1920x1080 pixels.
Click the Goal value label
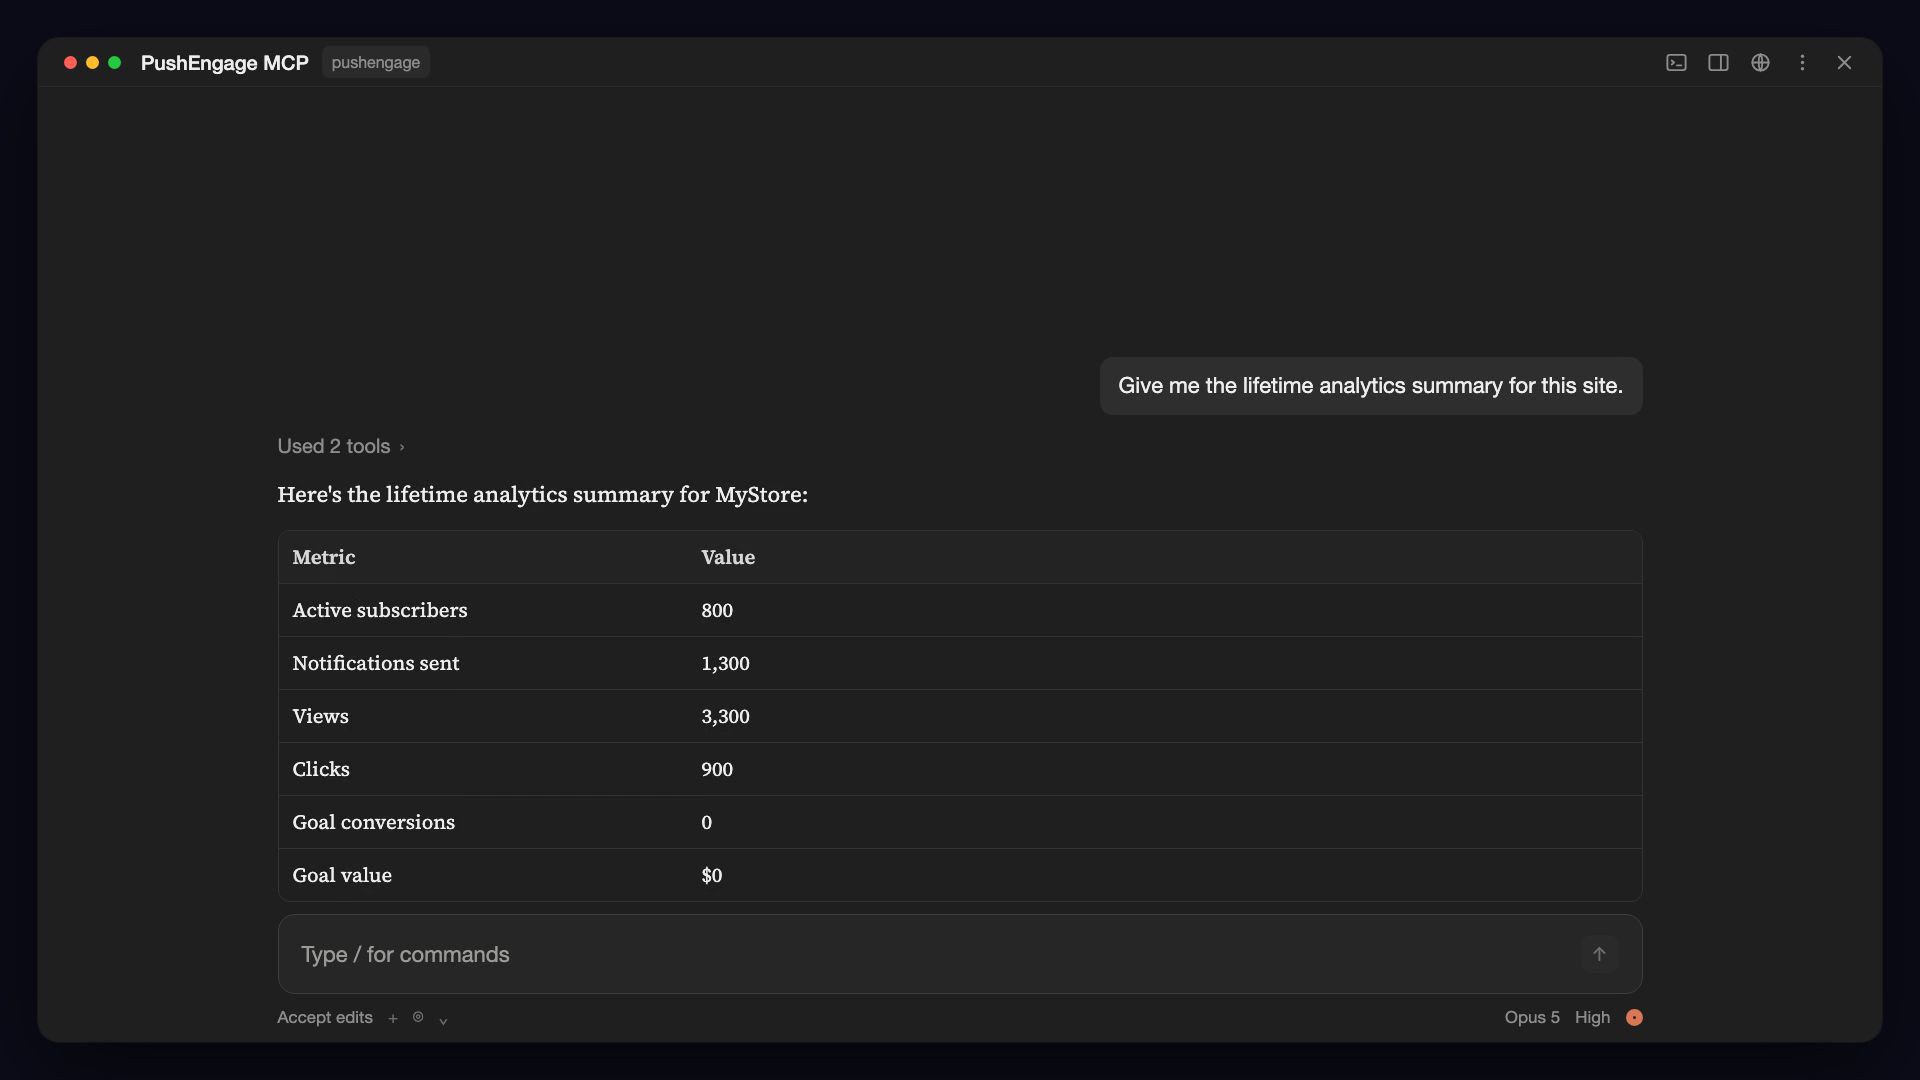point(342,875)
